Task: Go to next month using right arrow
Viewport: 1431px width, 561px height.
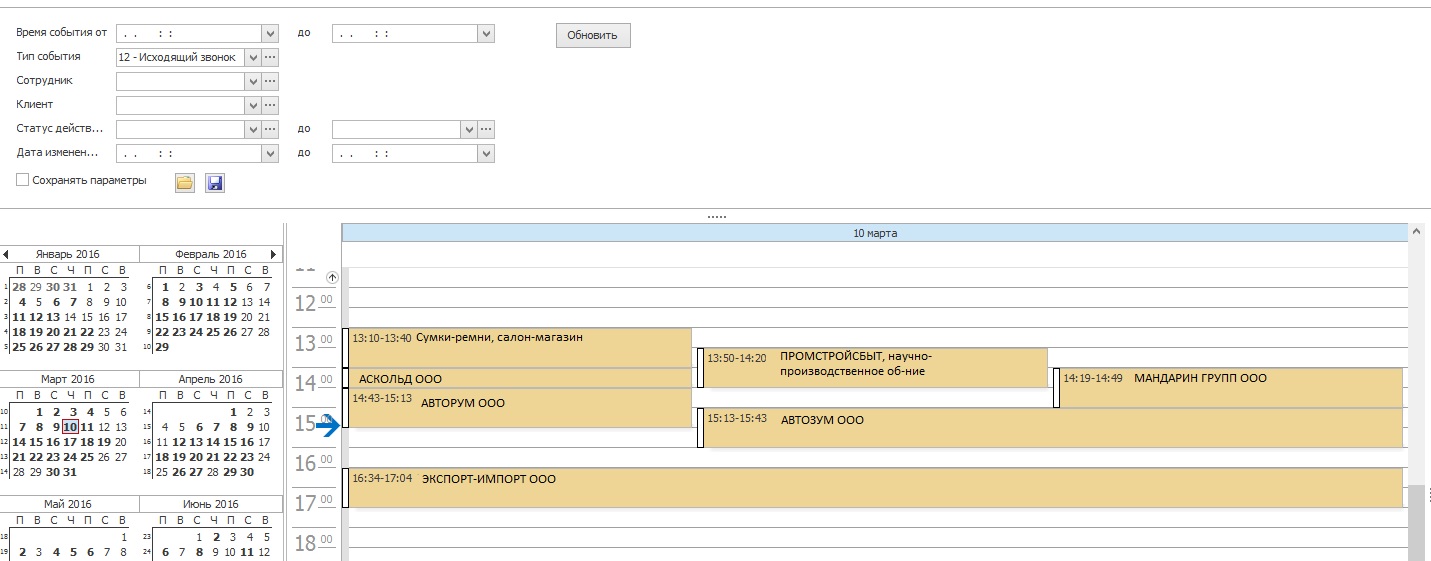Action: coord(274,254)
